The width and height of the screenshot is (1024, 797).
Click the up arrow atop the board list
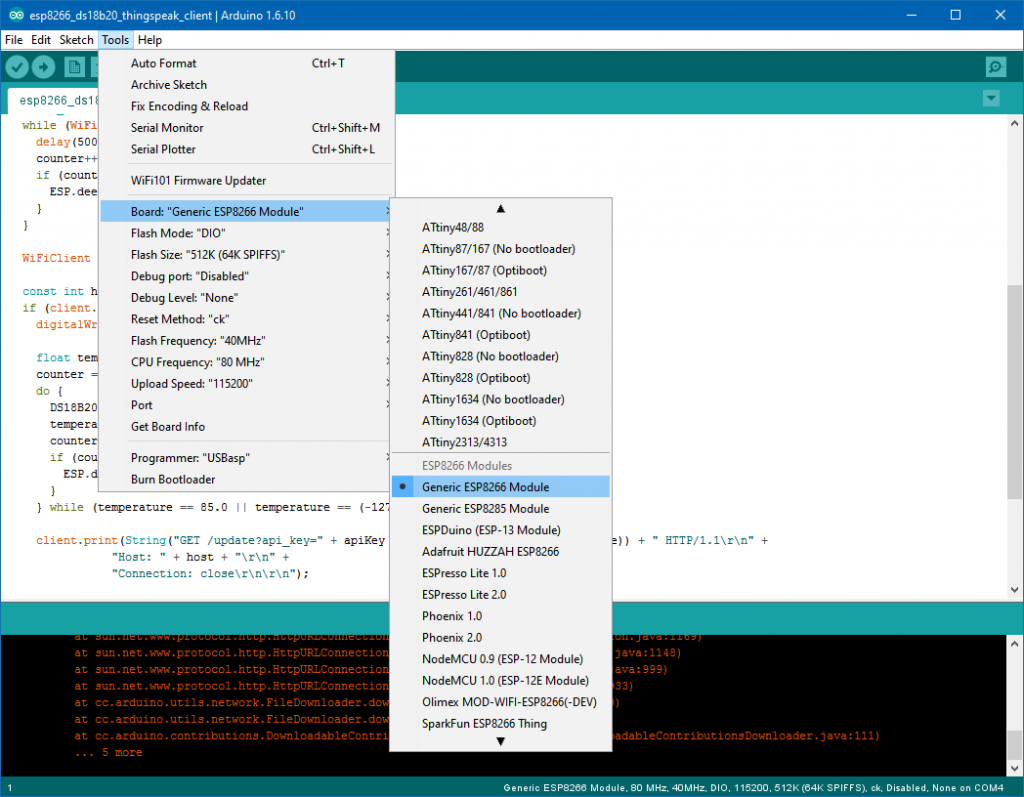pyautogui.click(x=501, y=208)
